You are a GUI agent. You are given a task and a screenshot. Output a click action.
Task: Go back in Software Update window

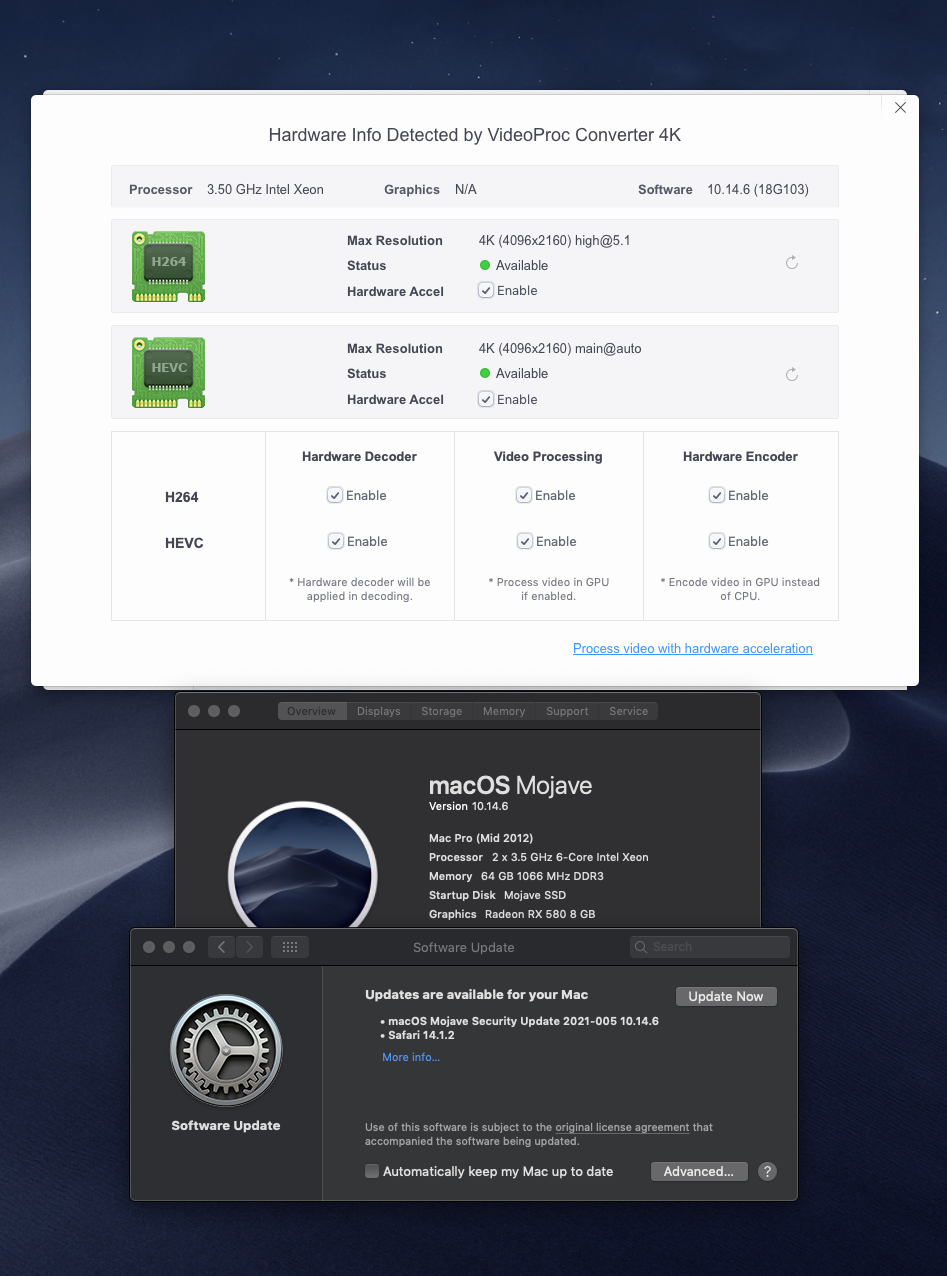pyautogui.click(x=222, y=947)
